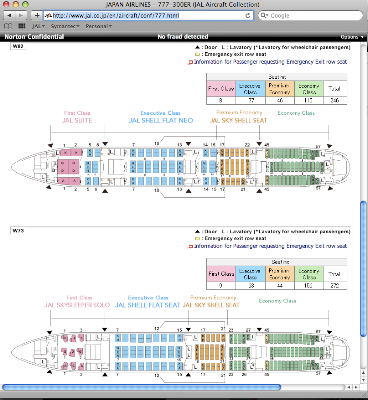Go forward to the next page
Image resolution: width=368 pixels, height=400 pixels.
pyautogui.click(x=21, y=15)
